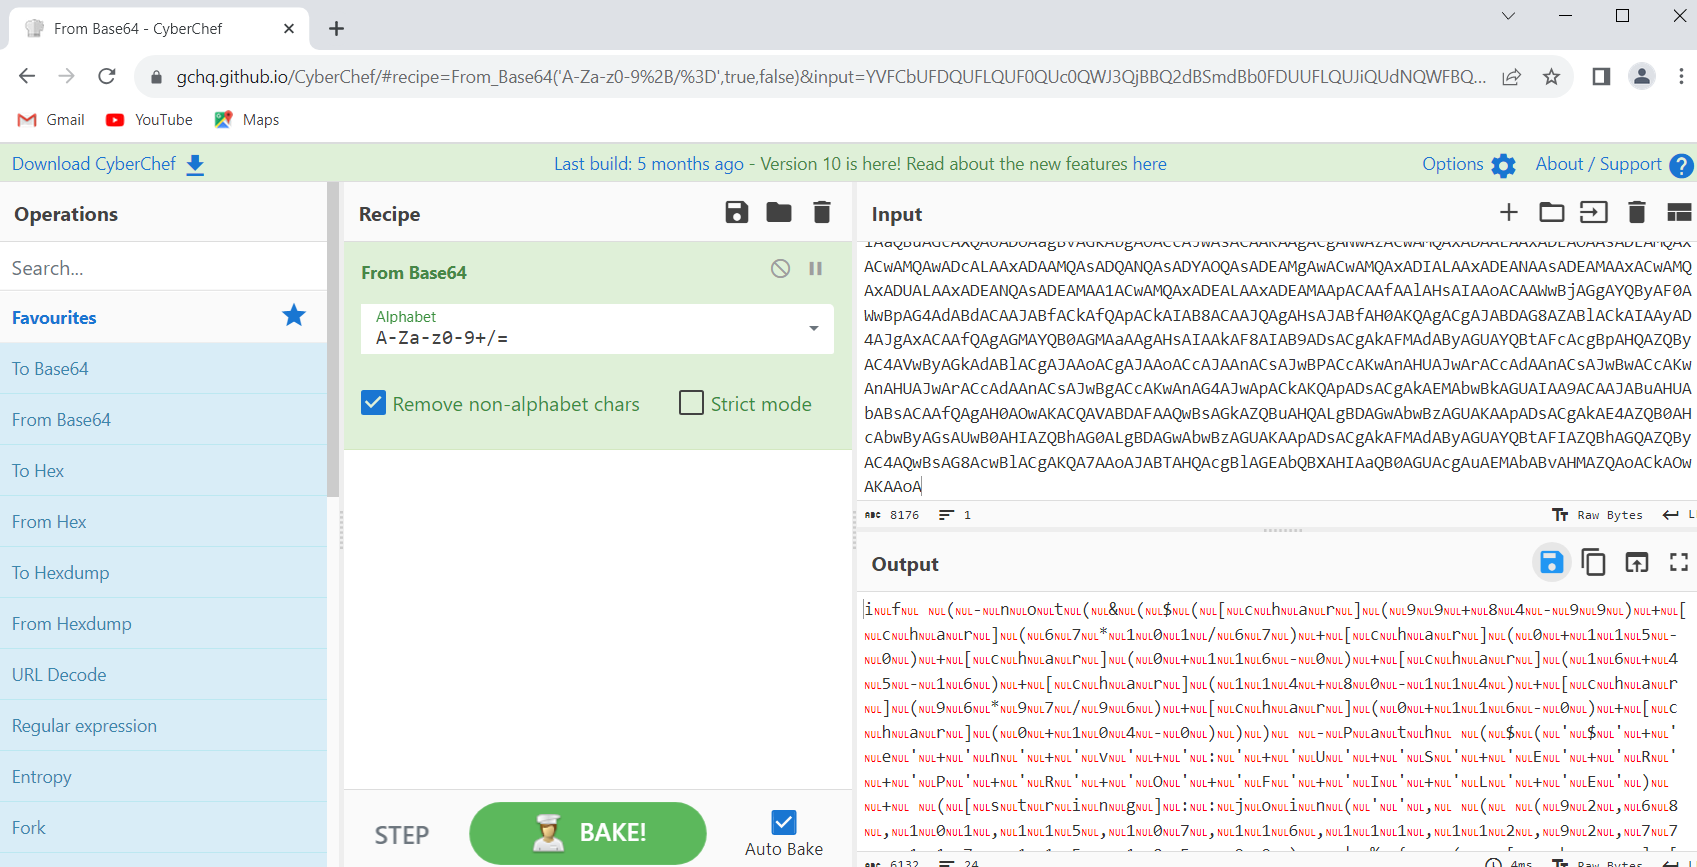Open a file as input

[x=1594, y=212]
